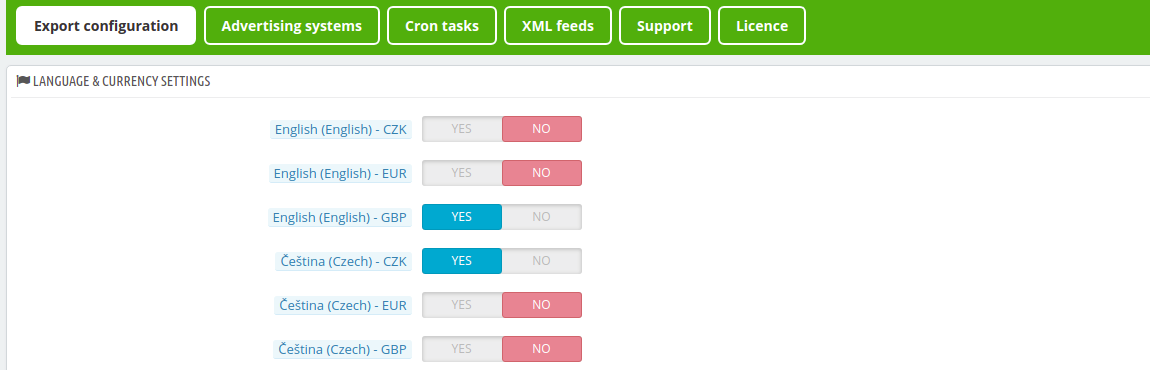Screen dimensions: 1150x370
Task: Click the red NO for English - CZK
Action: click(x=542, y=129)
